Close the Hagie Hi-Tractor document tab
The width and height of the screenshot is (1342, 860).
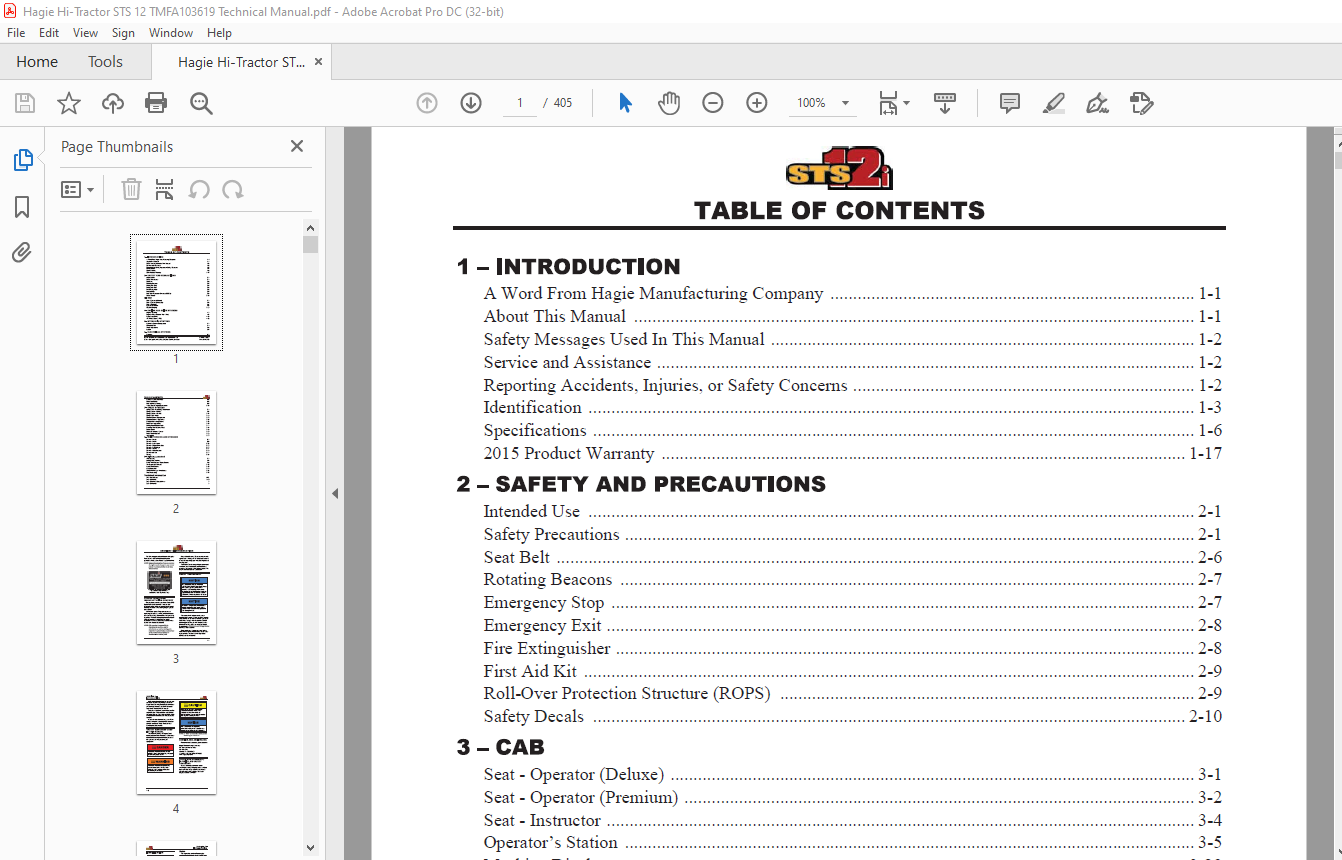click(319, 62)
